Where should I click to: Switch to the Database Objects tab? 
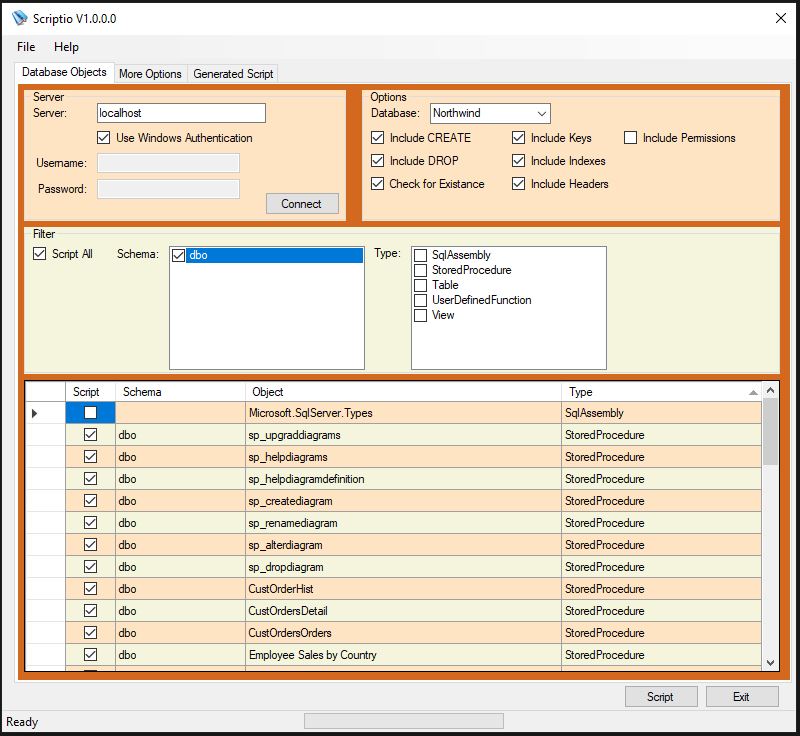click(64, 72)
